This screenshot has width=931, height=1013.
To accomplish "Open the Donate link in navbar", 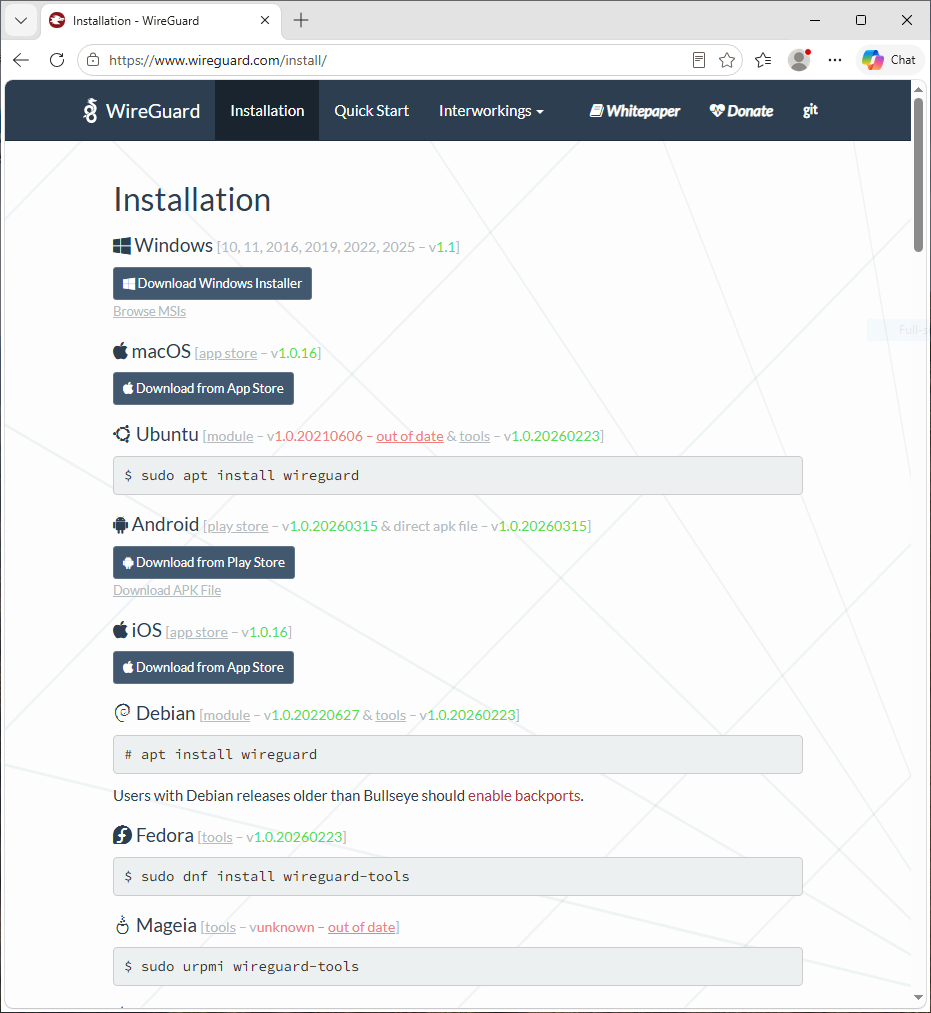I will [x=741, y=110].
